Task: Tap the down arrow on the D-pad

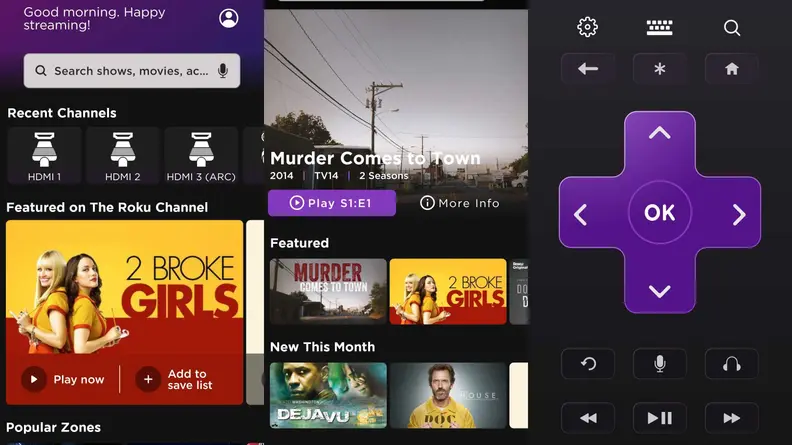Action: tap(660, 291)
